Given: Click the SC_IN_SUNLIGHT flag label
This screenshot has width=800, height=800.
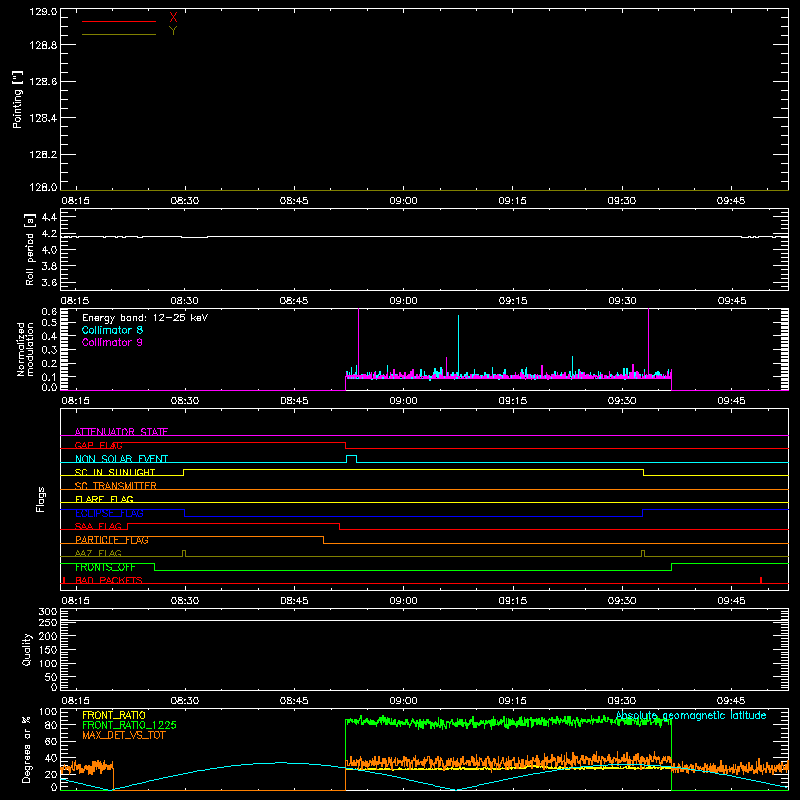Looking at the screenshot, I should click(x=115, y=472).
